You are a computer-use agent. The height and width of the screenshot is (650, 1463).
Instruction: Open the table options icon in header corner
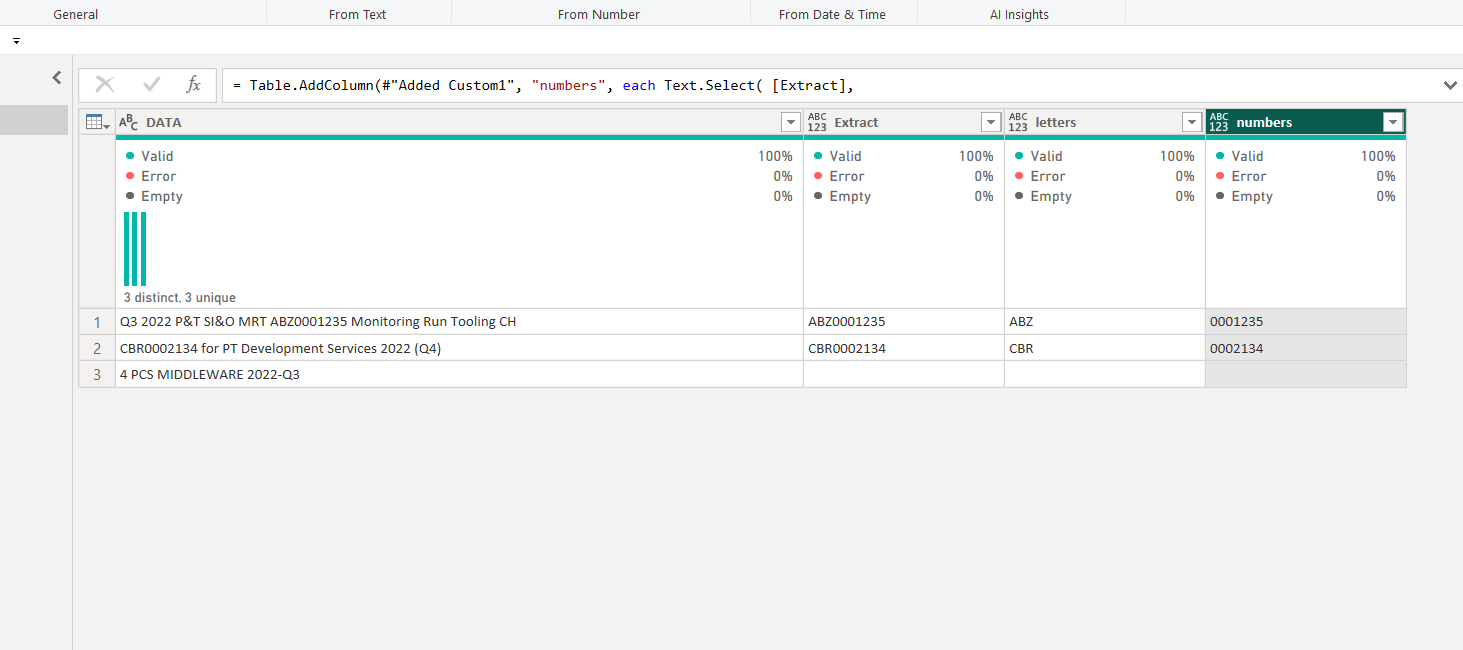pos(98,122)
